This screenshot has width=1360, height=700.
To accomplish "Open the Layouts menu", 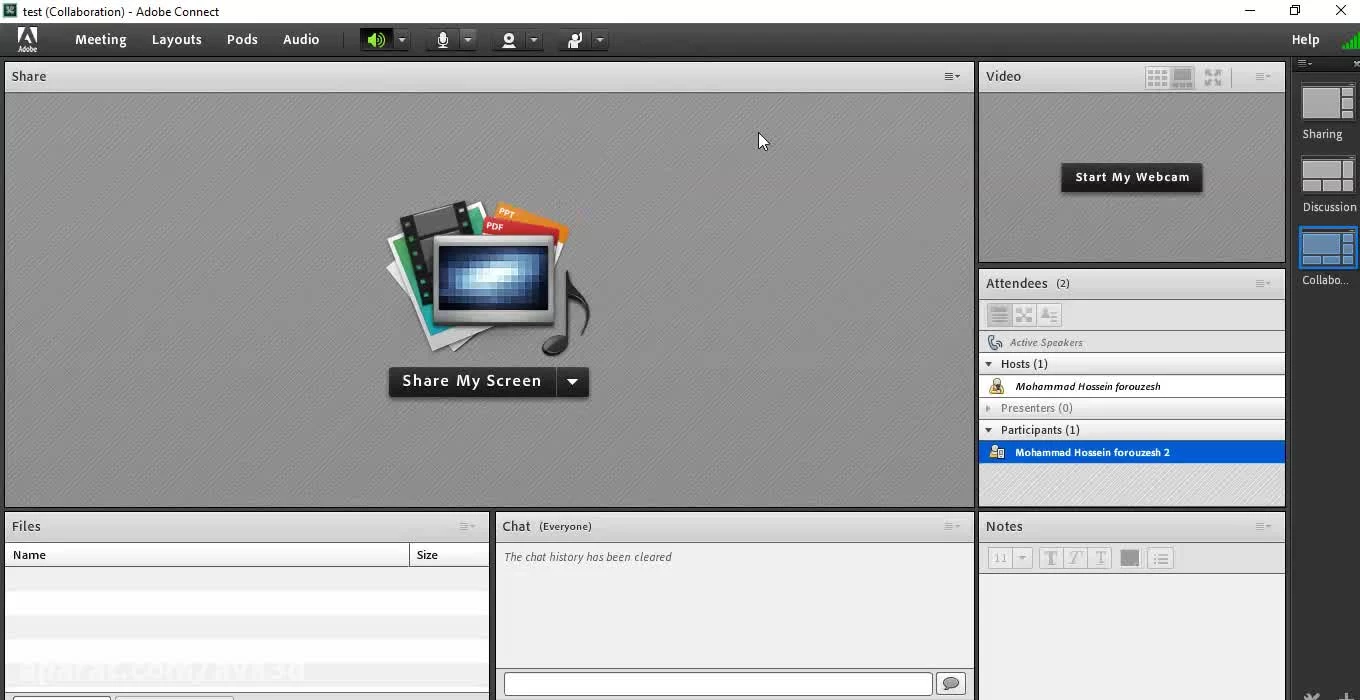I will point(177,40).
